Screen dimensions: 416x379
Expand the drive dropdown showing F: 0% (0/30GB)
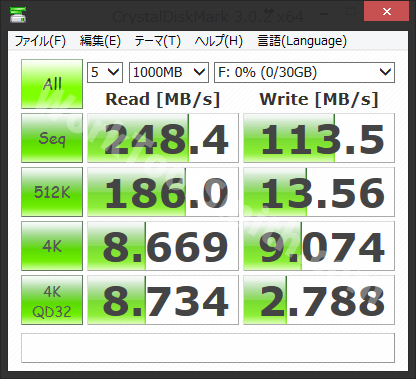click(x=304, y=72)
